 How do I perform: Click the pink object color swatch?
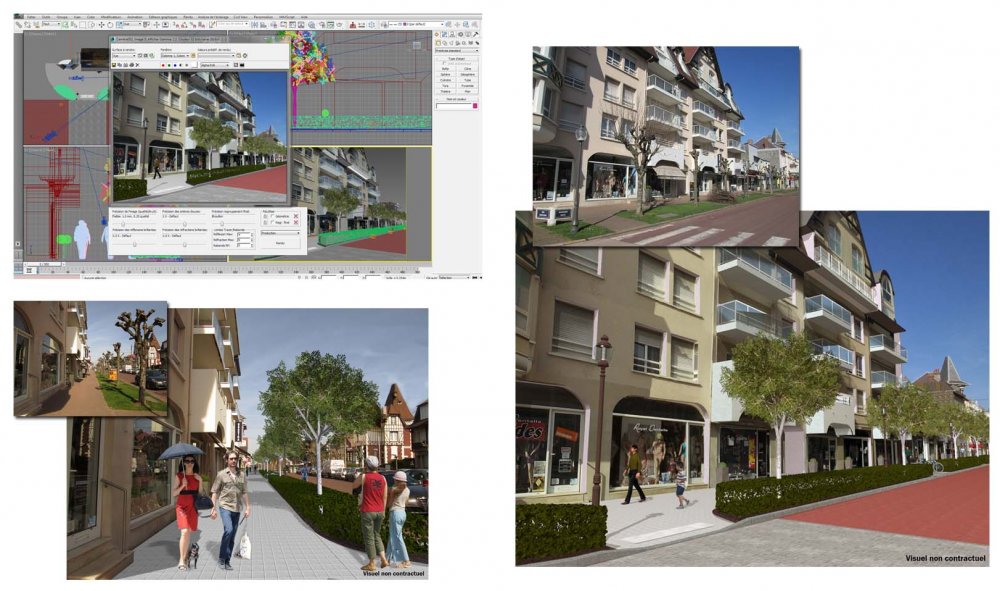(x=474, y=106)
